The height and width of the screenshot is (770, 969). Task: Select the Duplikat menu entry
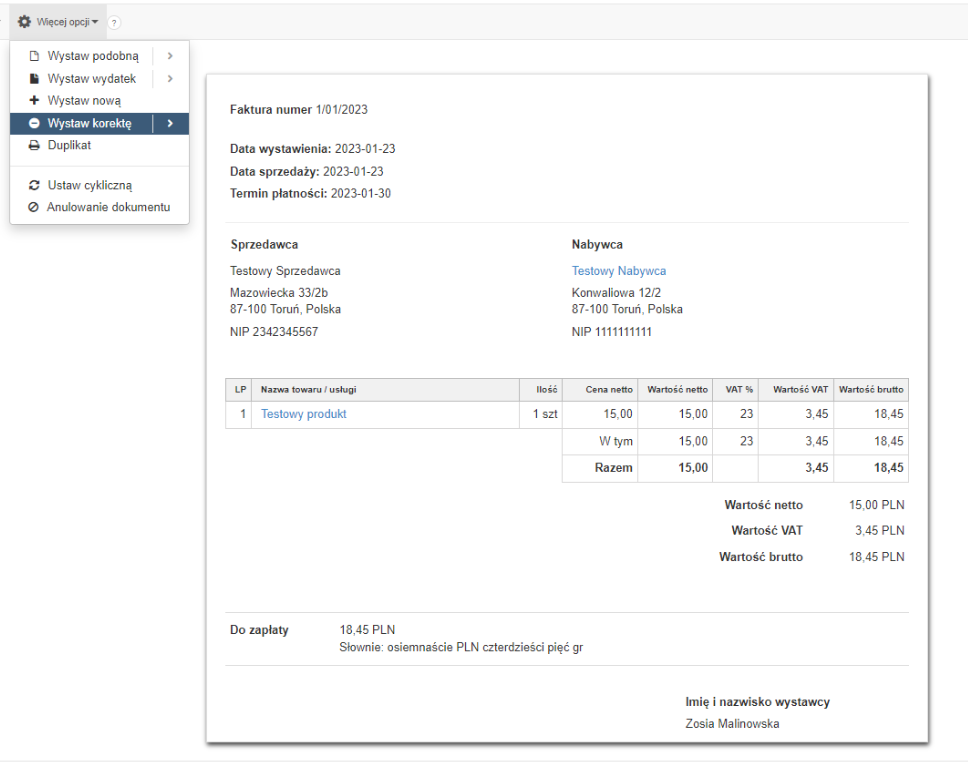tap(69, 146)
